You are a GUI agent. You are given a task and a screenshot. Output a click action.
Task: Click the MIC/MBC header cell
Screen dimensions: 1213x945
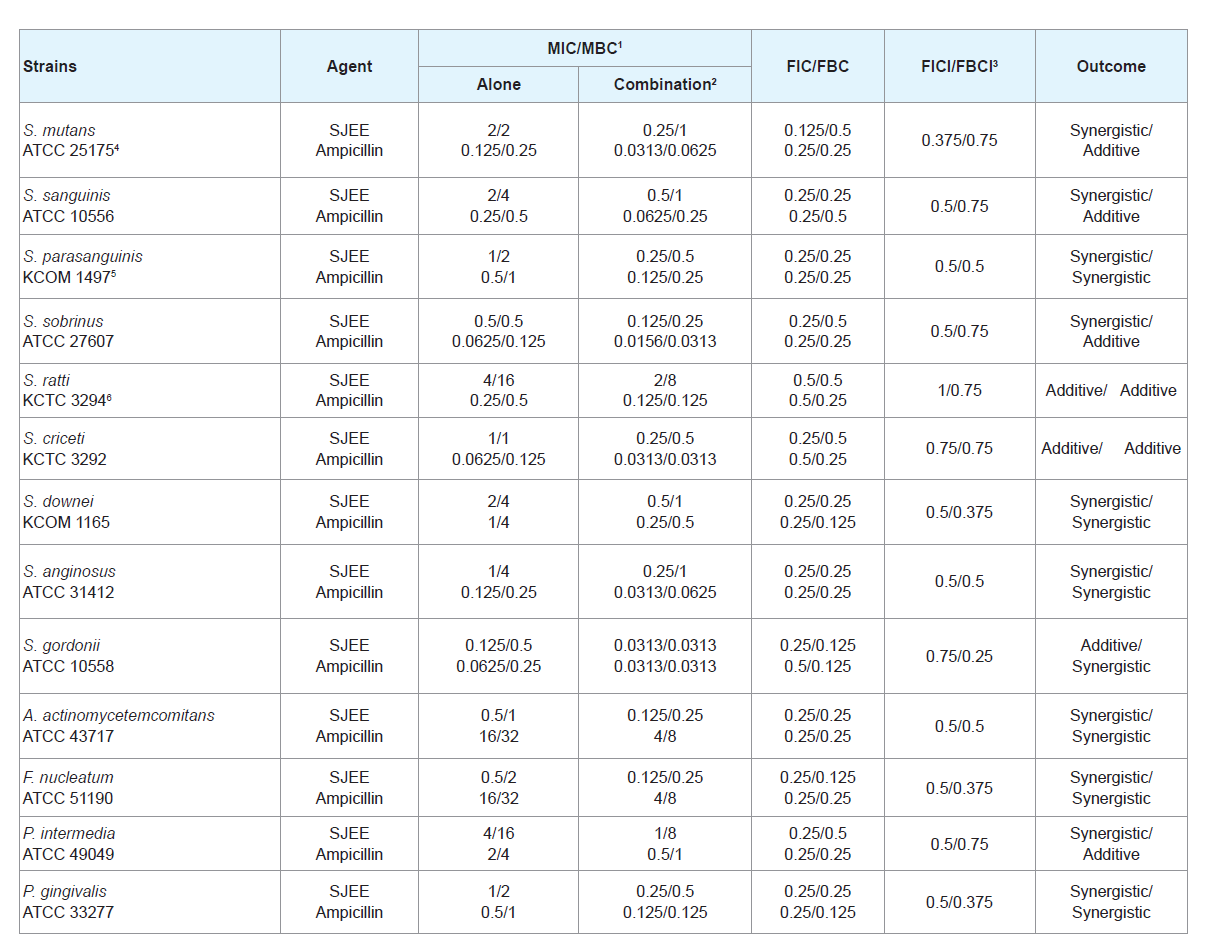(585, 48)
